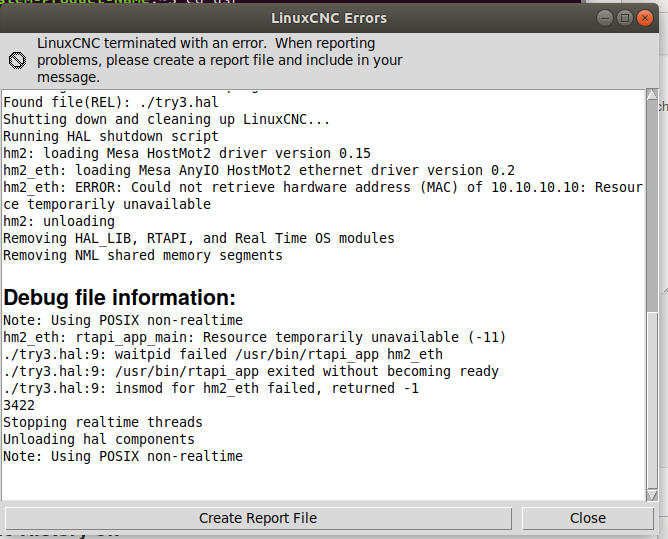This screenshot has height=539, width=668.
Task: Click the Removing NML shared memory line
Action: pos(143,255)
